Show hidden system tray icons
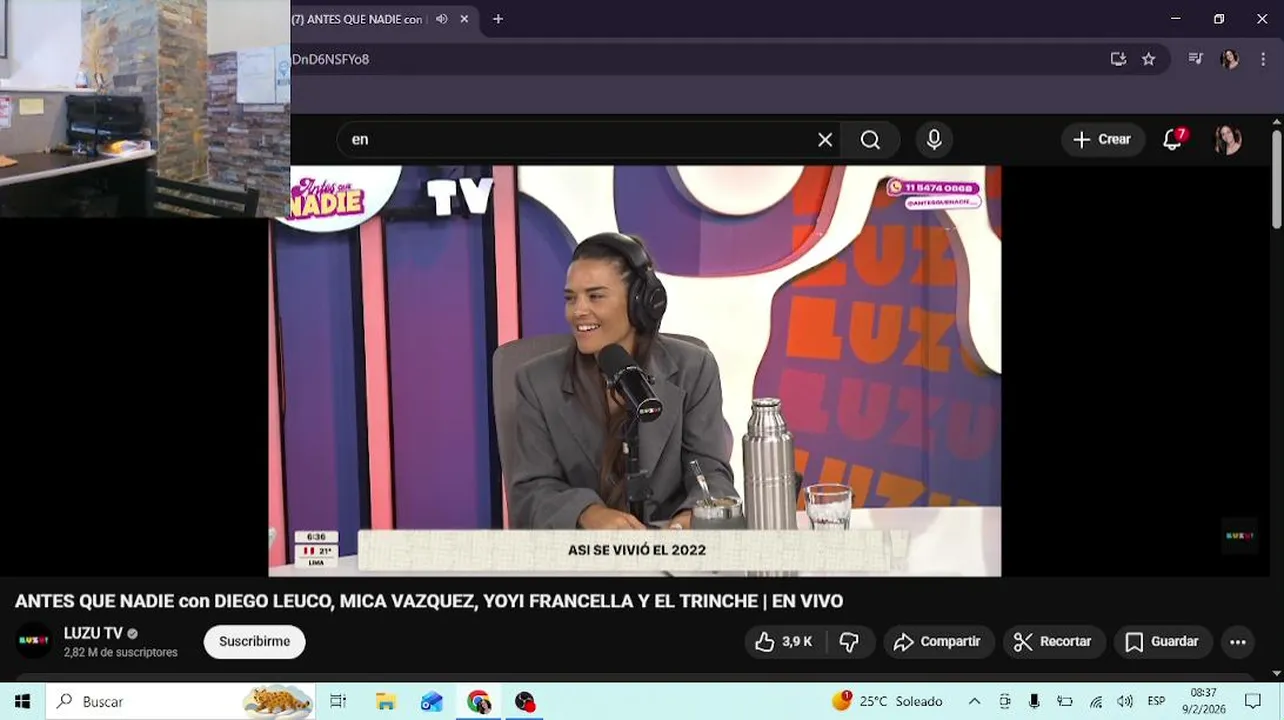 coord(975,701)
